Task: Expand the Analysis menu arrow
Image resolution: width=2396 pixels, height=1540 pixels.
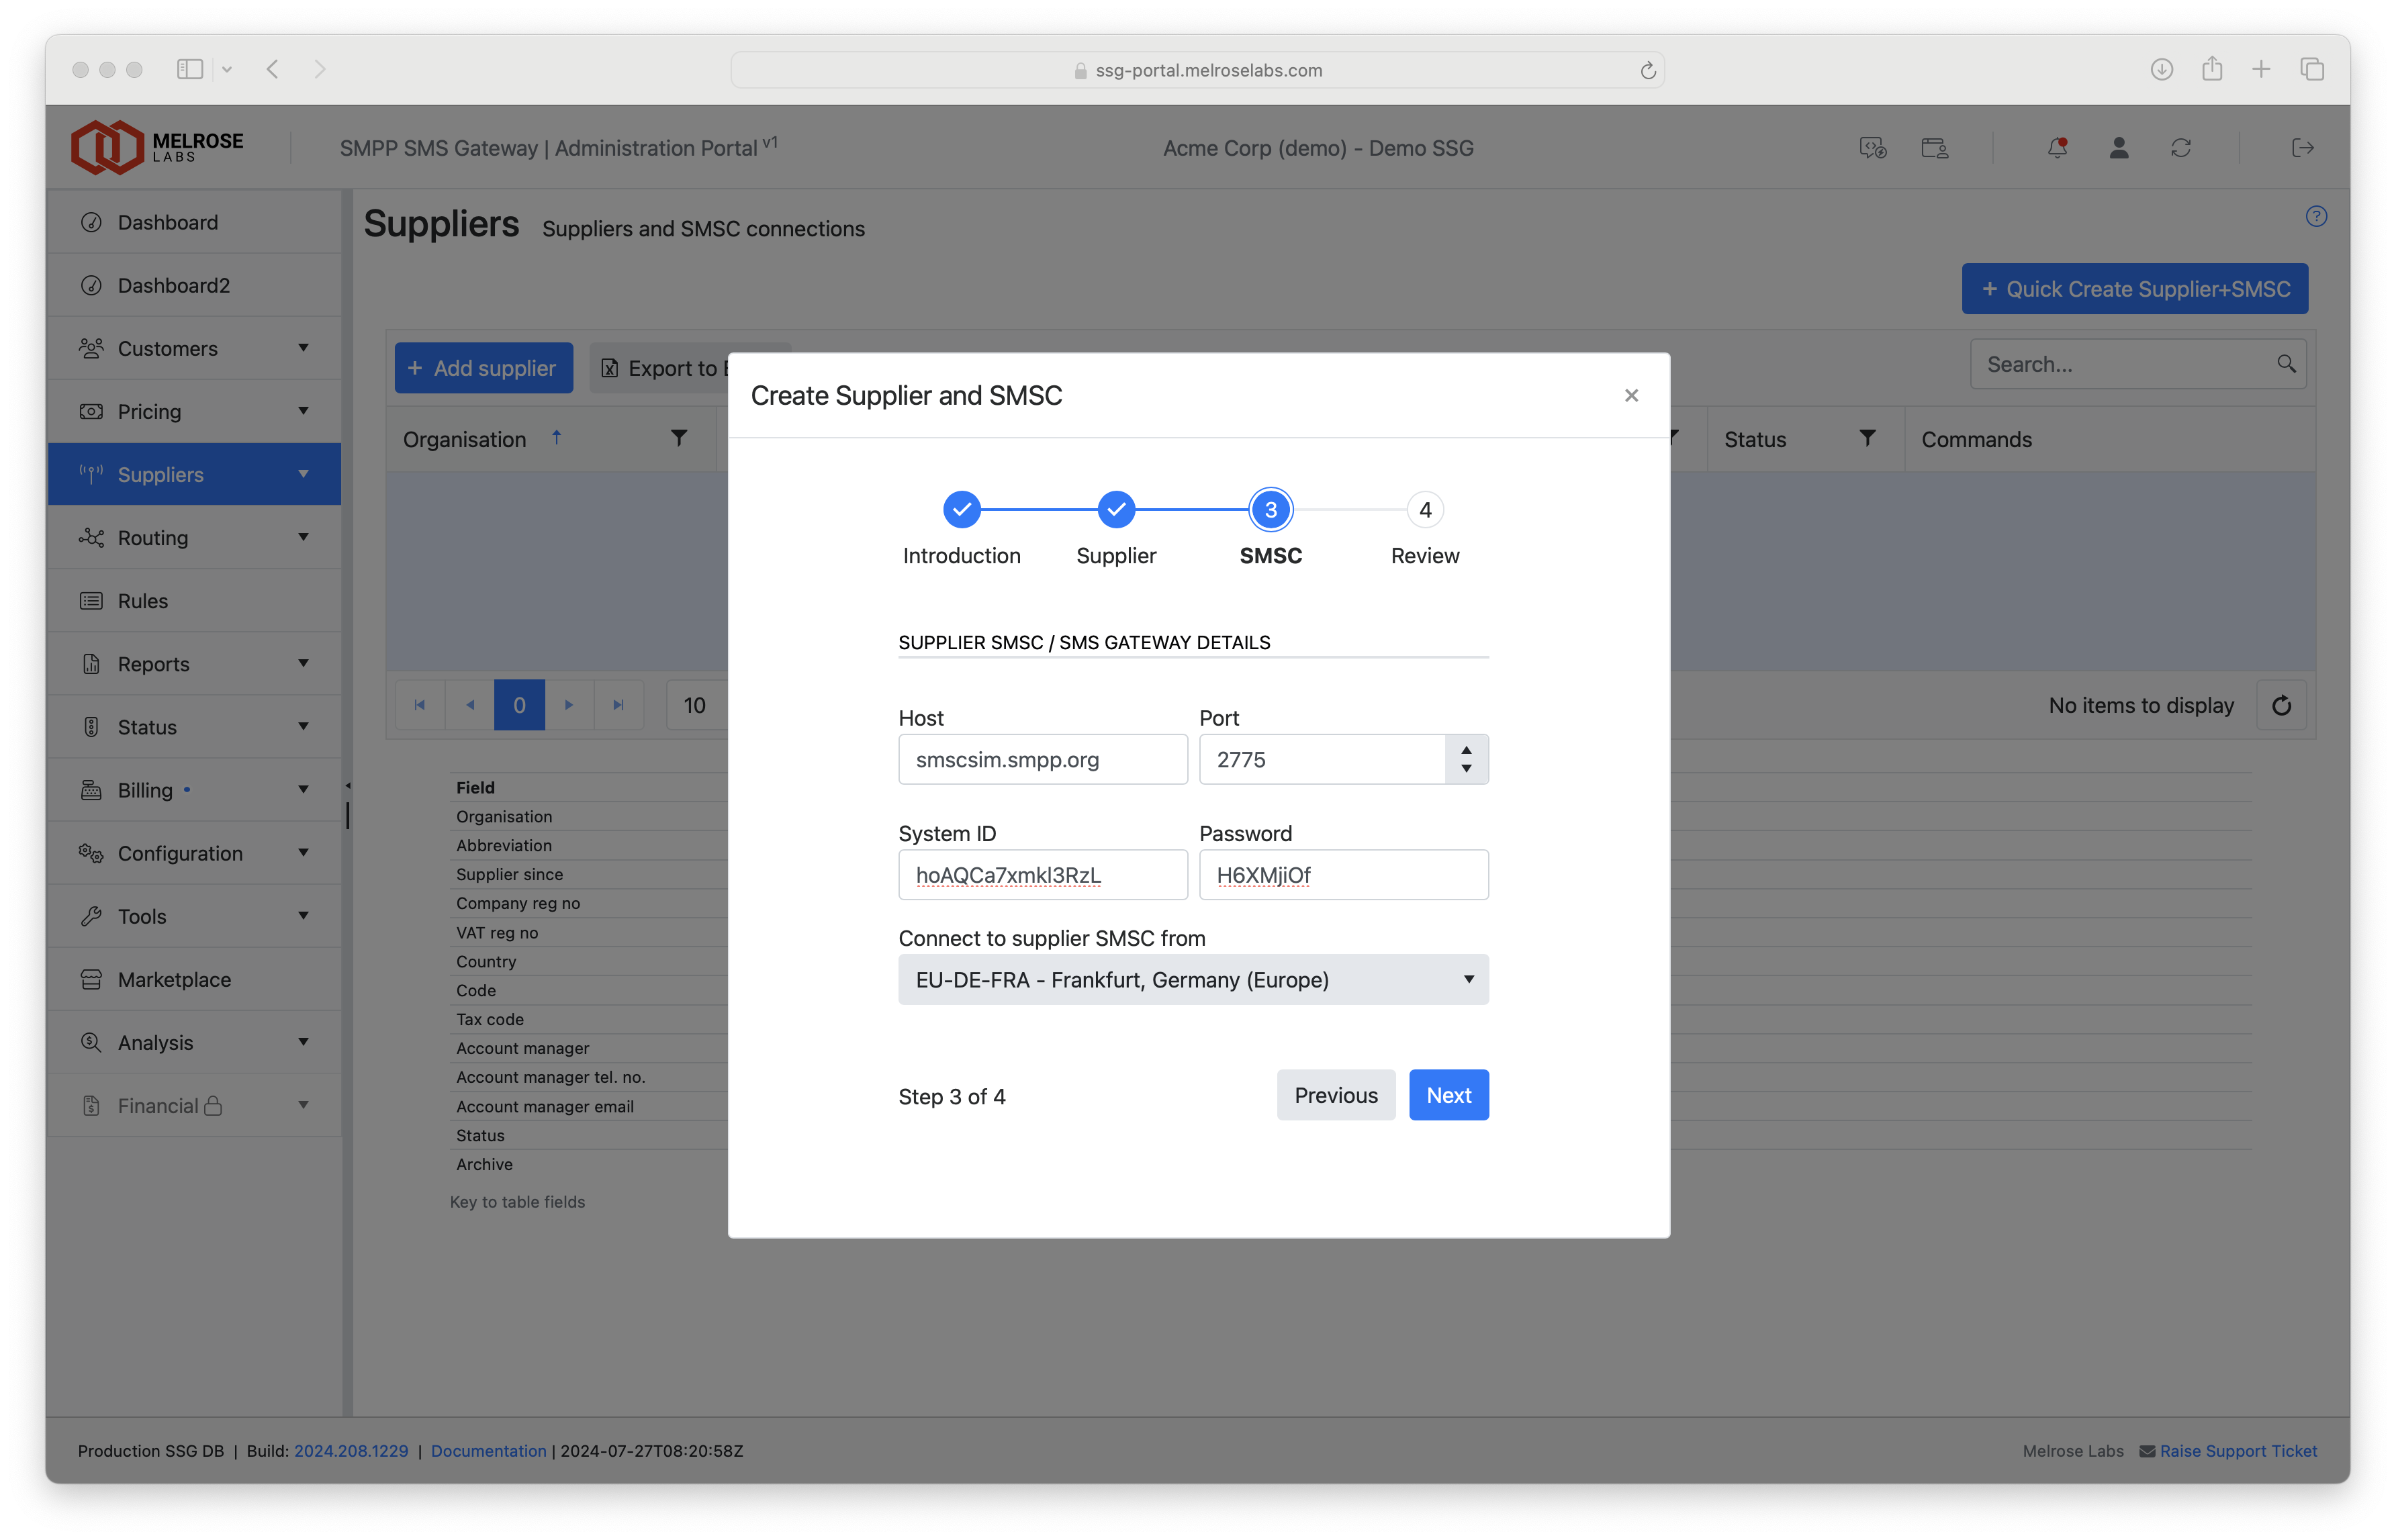Action: tap(303, 1041)
